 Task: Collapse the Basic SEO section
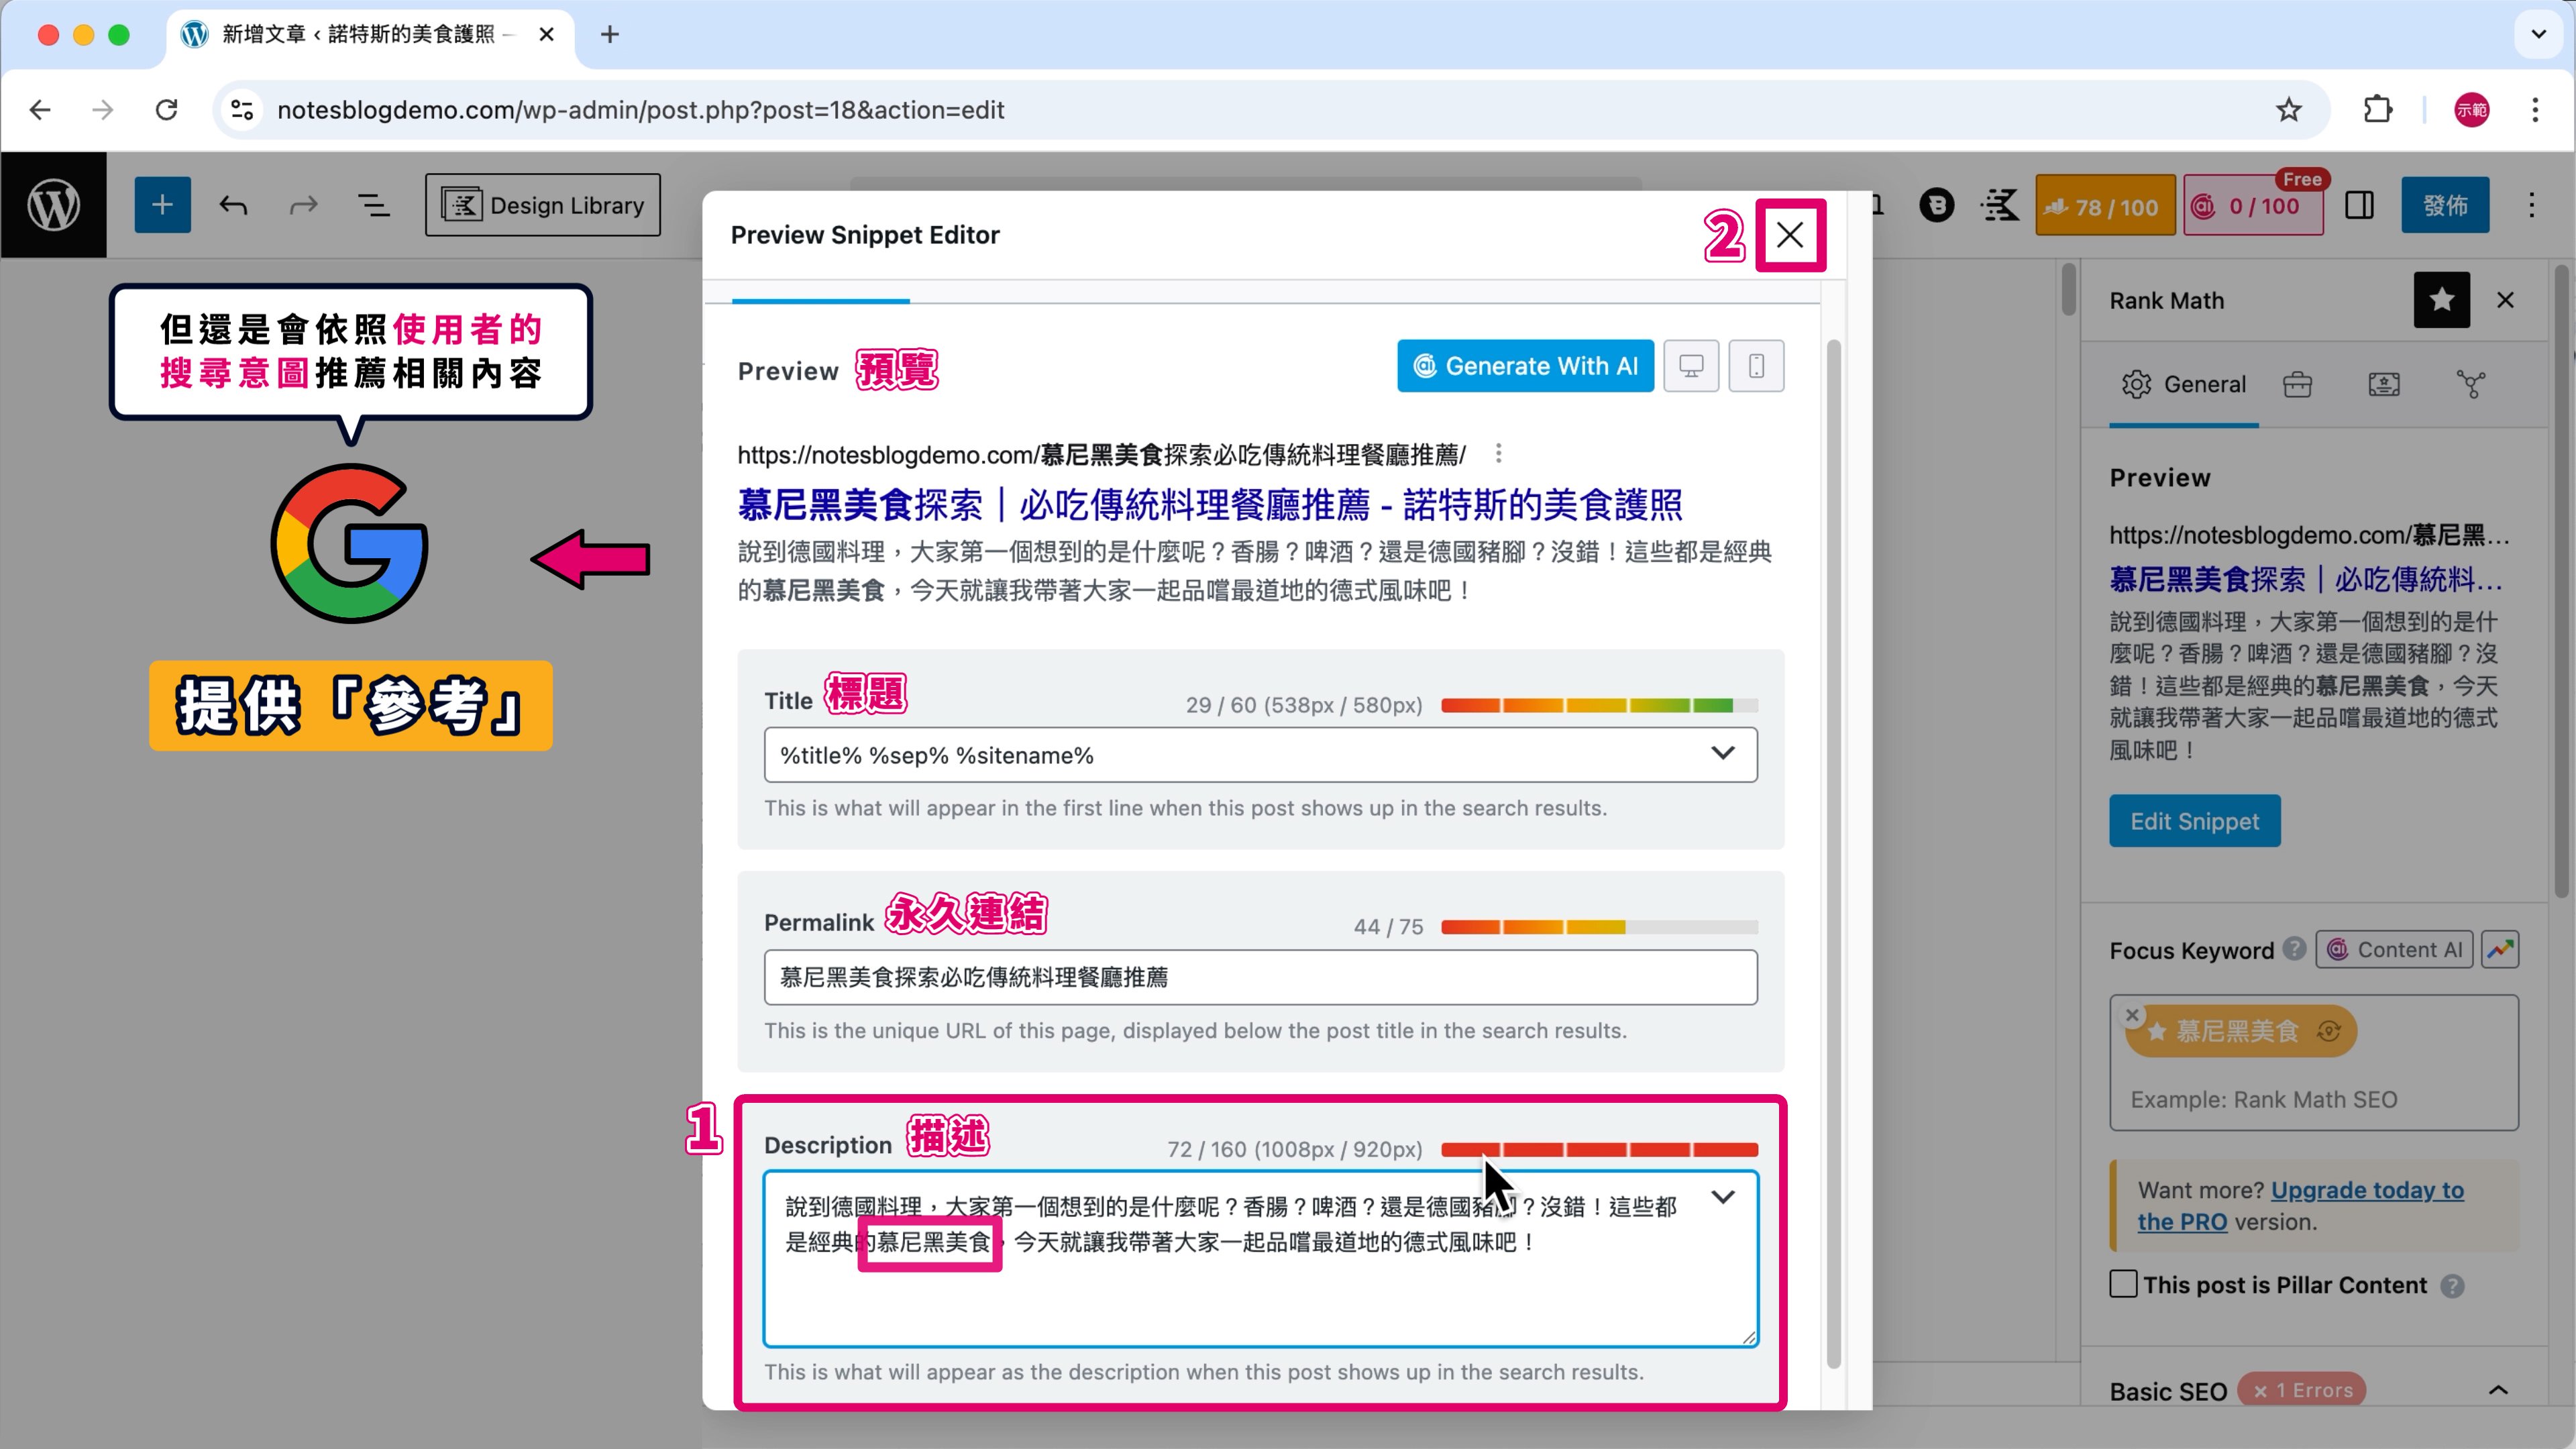pyautogui.click(x=2497, y=1390)
